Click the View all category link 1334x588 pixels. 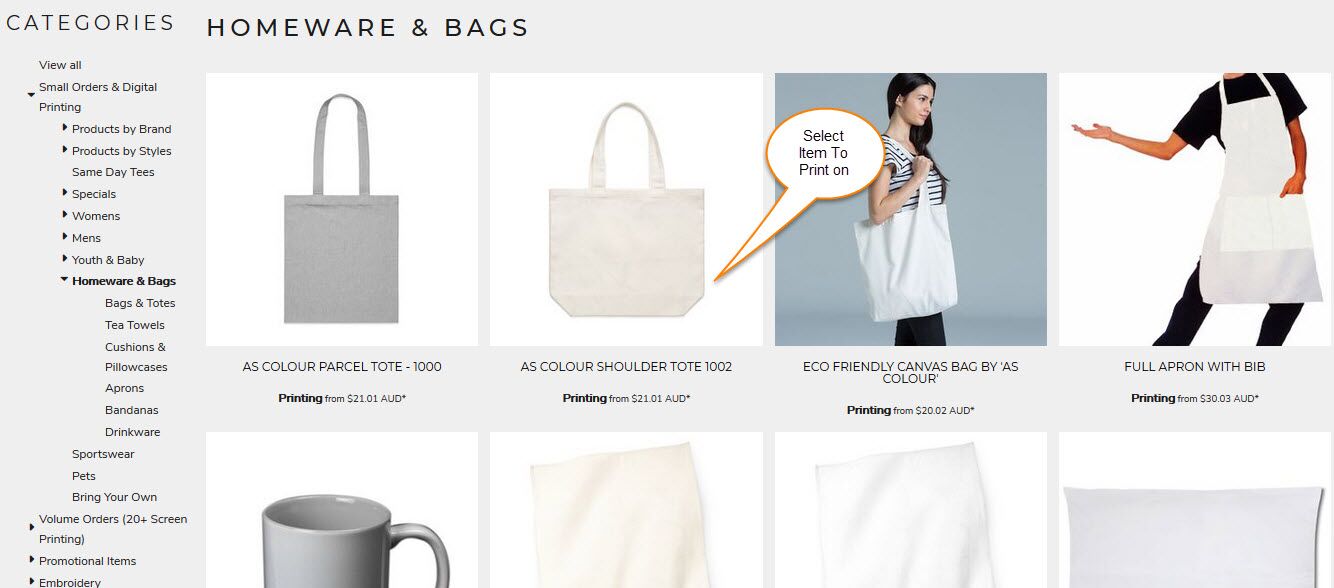[60, 65]
